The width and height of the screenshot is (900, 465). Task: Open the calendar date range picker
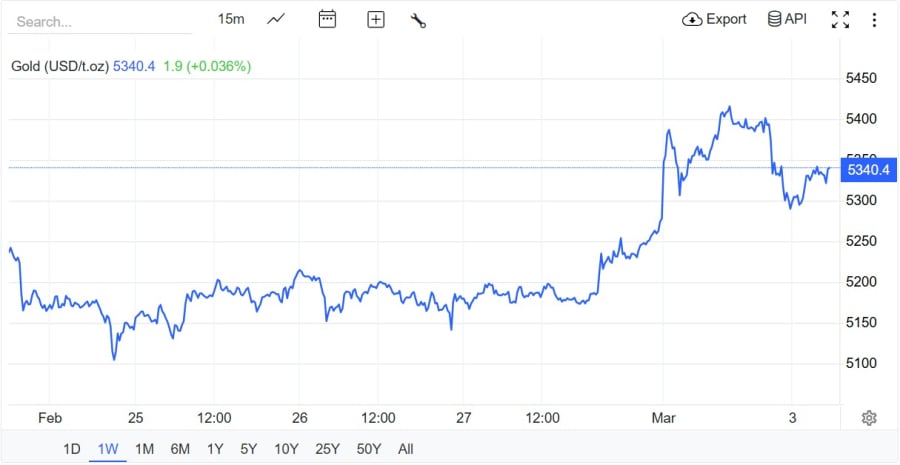click(x=327, y=19)
